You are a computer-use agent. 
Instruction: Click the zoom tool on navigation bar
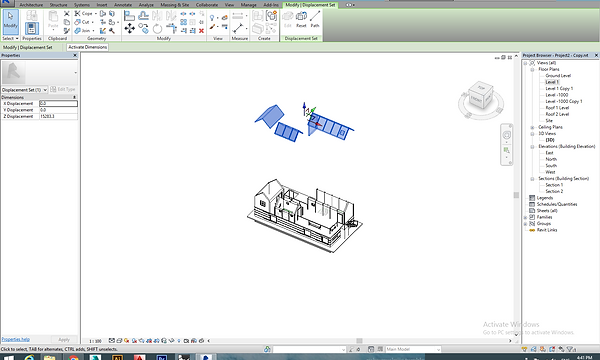point(506,150)
